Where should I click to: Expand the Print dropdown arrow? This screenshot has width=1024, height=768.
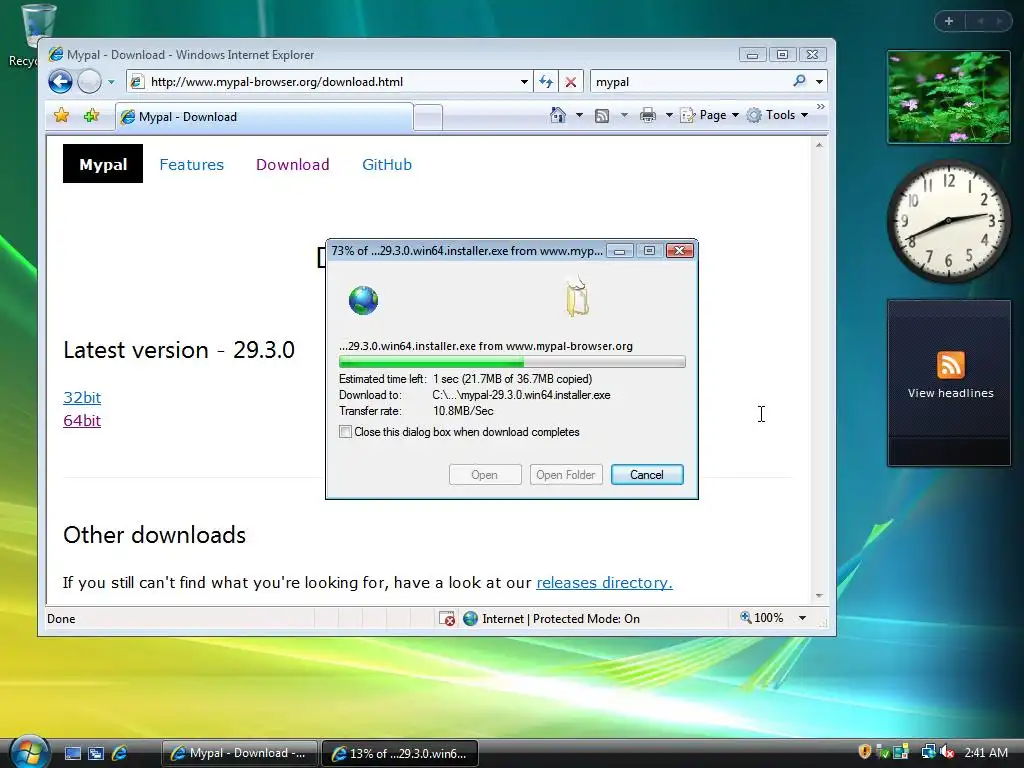[669, 116]
